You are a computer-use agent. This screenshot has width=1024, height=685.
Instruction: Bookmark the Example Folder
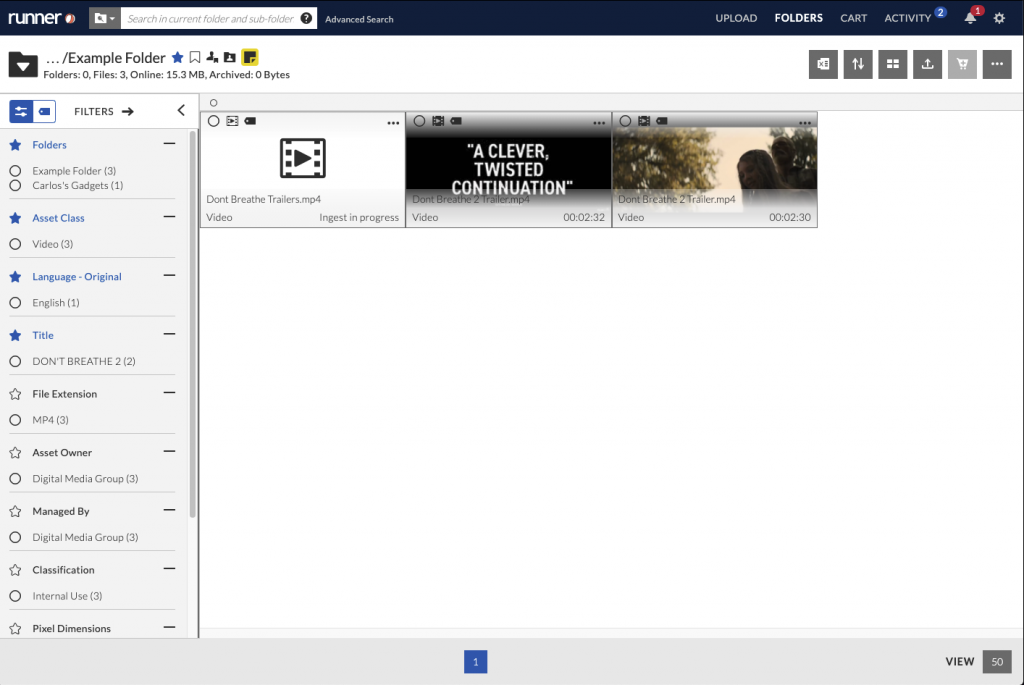click(195, 57)
